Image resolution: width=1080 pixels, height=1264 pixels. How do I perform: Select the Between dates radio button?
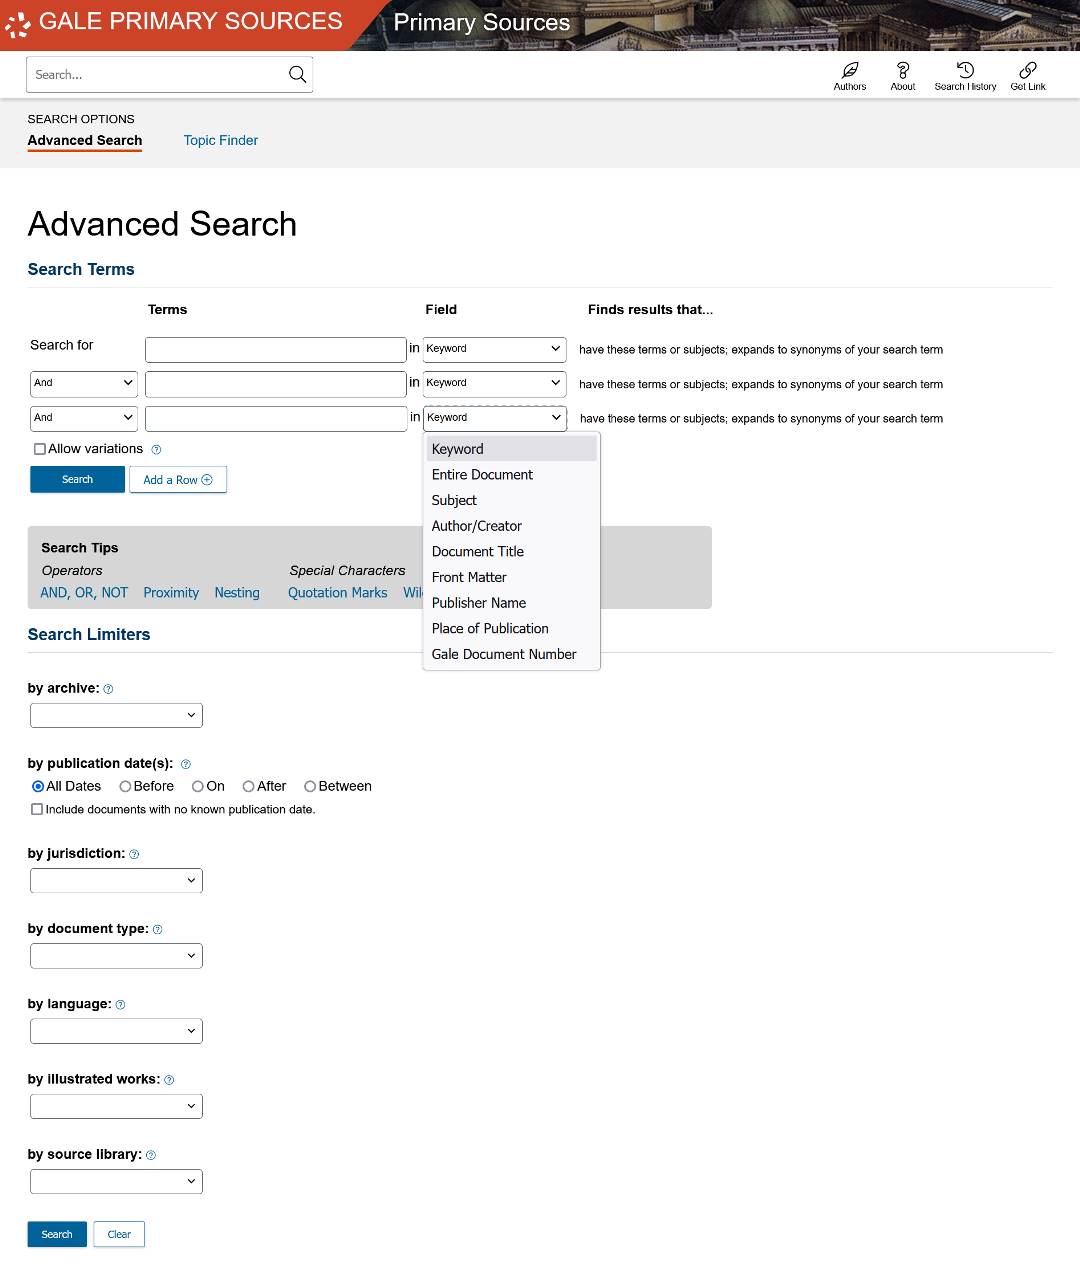pyautogui.click(x=310, y=786)
